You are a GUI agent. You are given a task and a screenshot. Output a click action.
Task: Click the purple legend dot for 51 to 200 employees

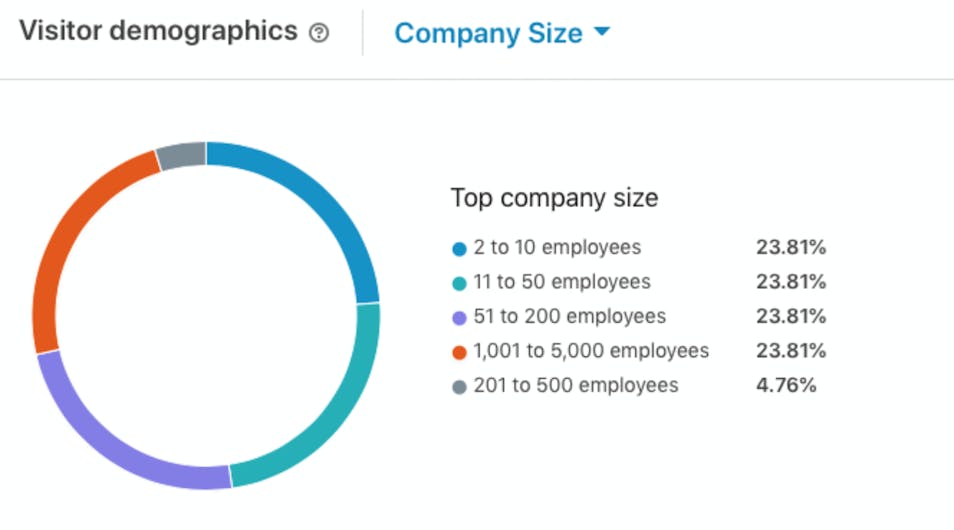click(x=460, y=318)
